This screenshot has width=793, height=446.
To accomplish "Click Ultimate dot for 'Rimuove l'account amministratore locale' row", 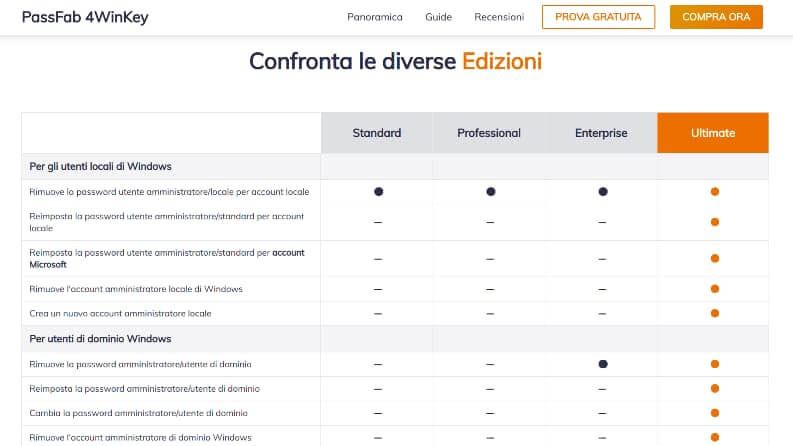I will click(x=715, y=289).
